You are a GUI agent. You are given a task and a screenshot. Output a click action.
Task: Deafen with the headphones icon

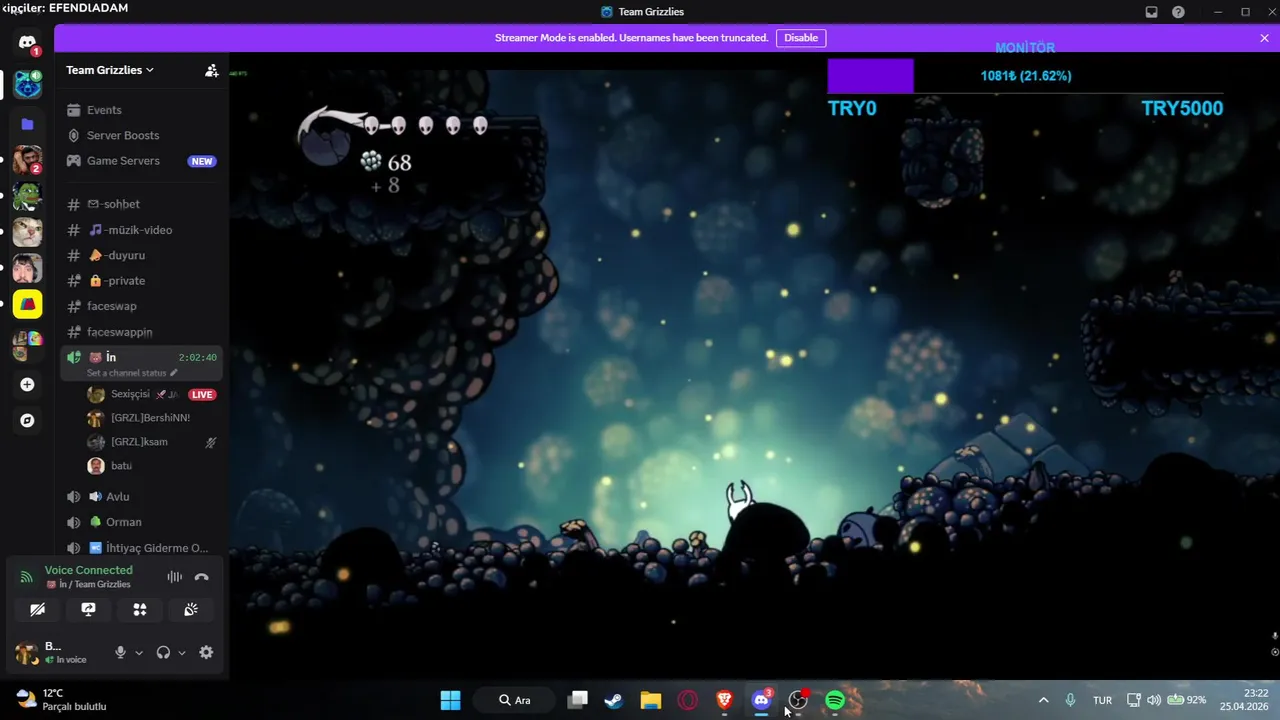click(163, 653)
